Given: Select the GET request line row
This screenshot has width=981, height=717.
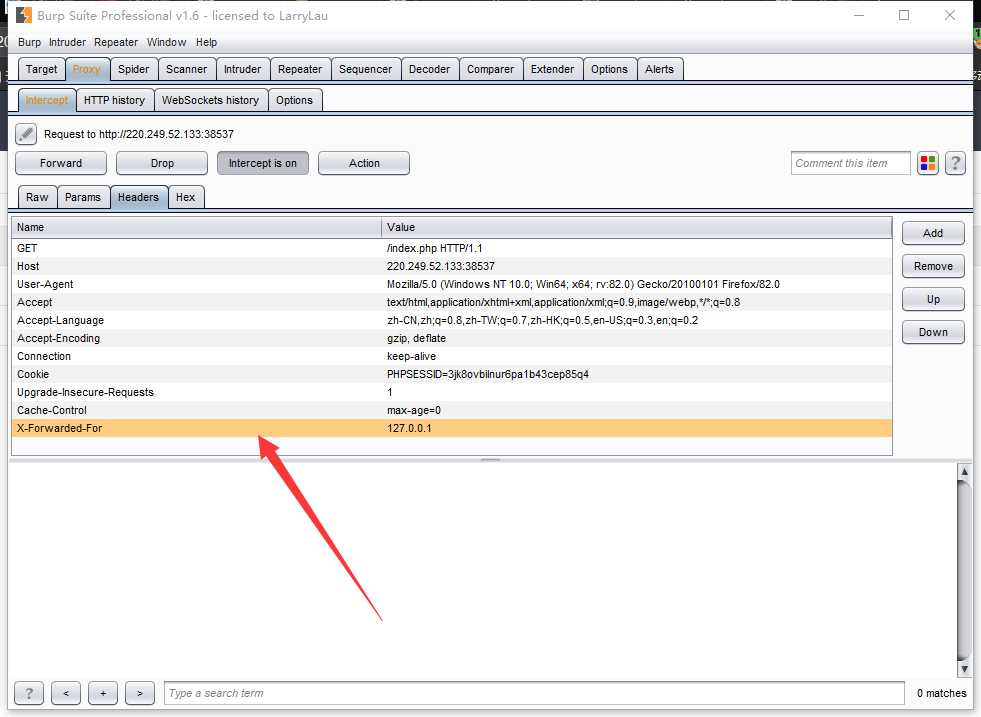Looking at the screenshot, I should pyautogui.click(x=452, y=248).
